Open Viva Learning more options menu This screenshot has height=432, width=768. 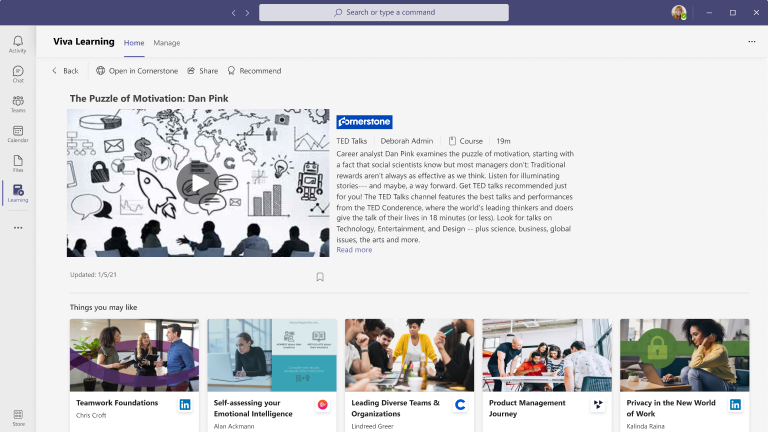point(751,42)
